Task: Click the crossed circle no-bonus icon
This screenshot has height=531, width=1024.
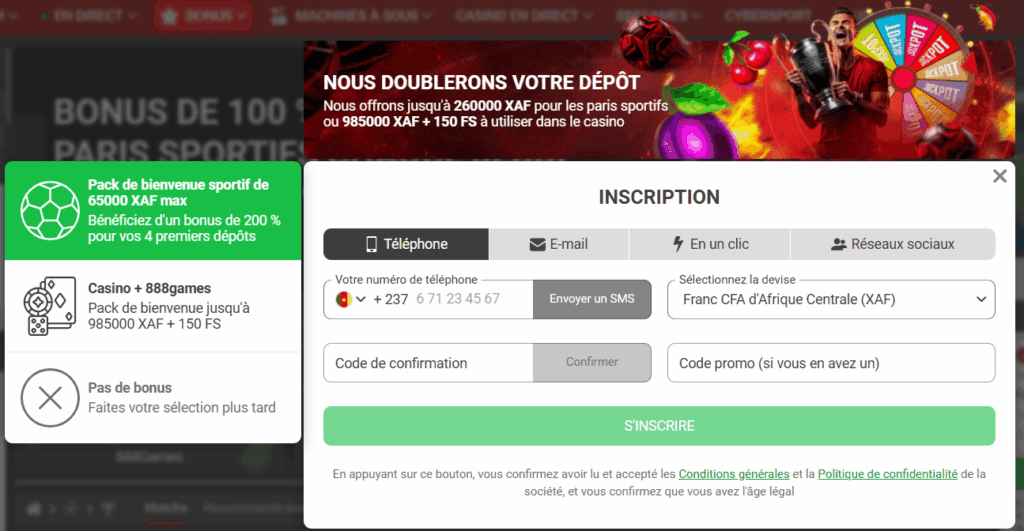Action: [x=50, y=397]
